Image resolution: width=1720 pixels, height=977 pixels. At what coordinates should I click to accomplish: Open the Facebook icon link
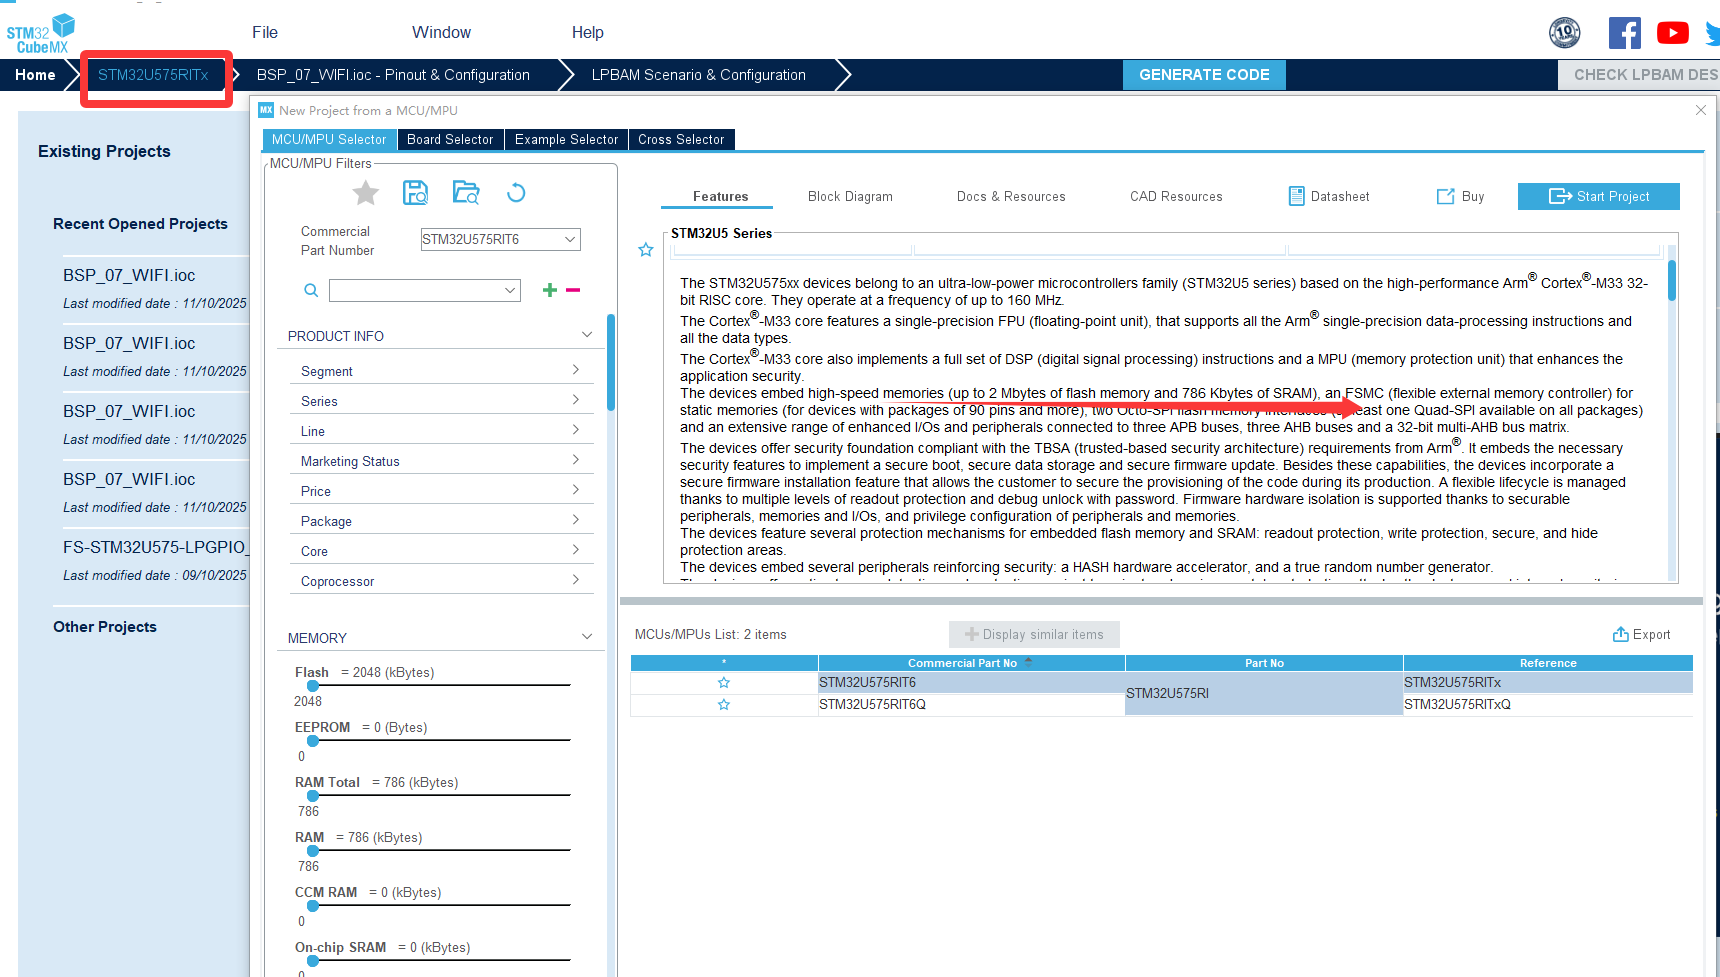pos(1624,33)
